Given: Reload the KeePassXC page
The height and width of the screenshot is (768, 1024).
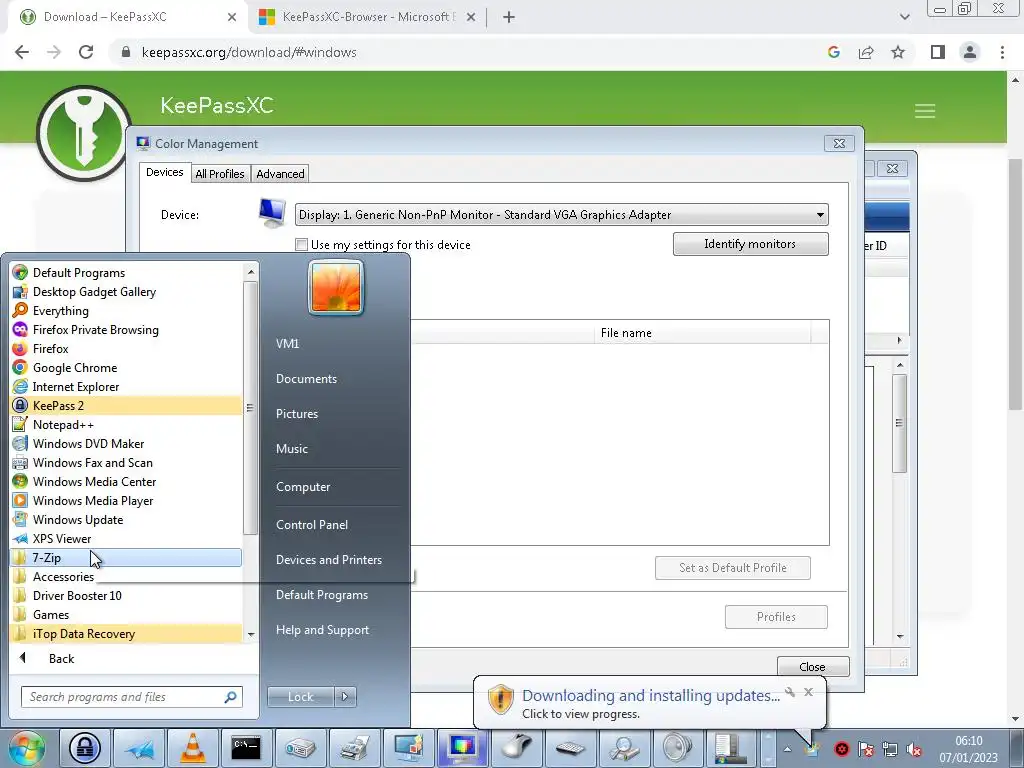Looking at the screenshot, I should [x=86, y=52].
